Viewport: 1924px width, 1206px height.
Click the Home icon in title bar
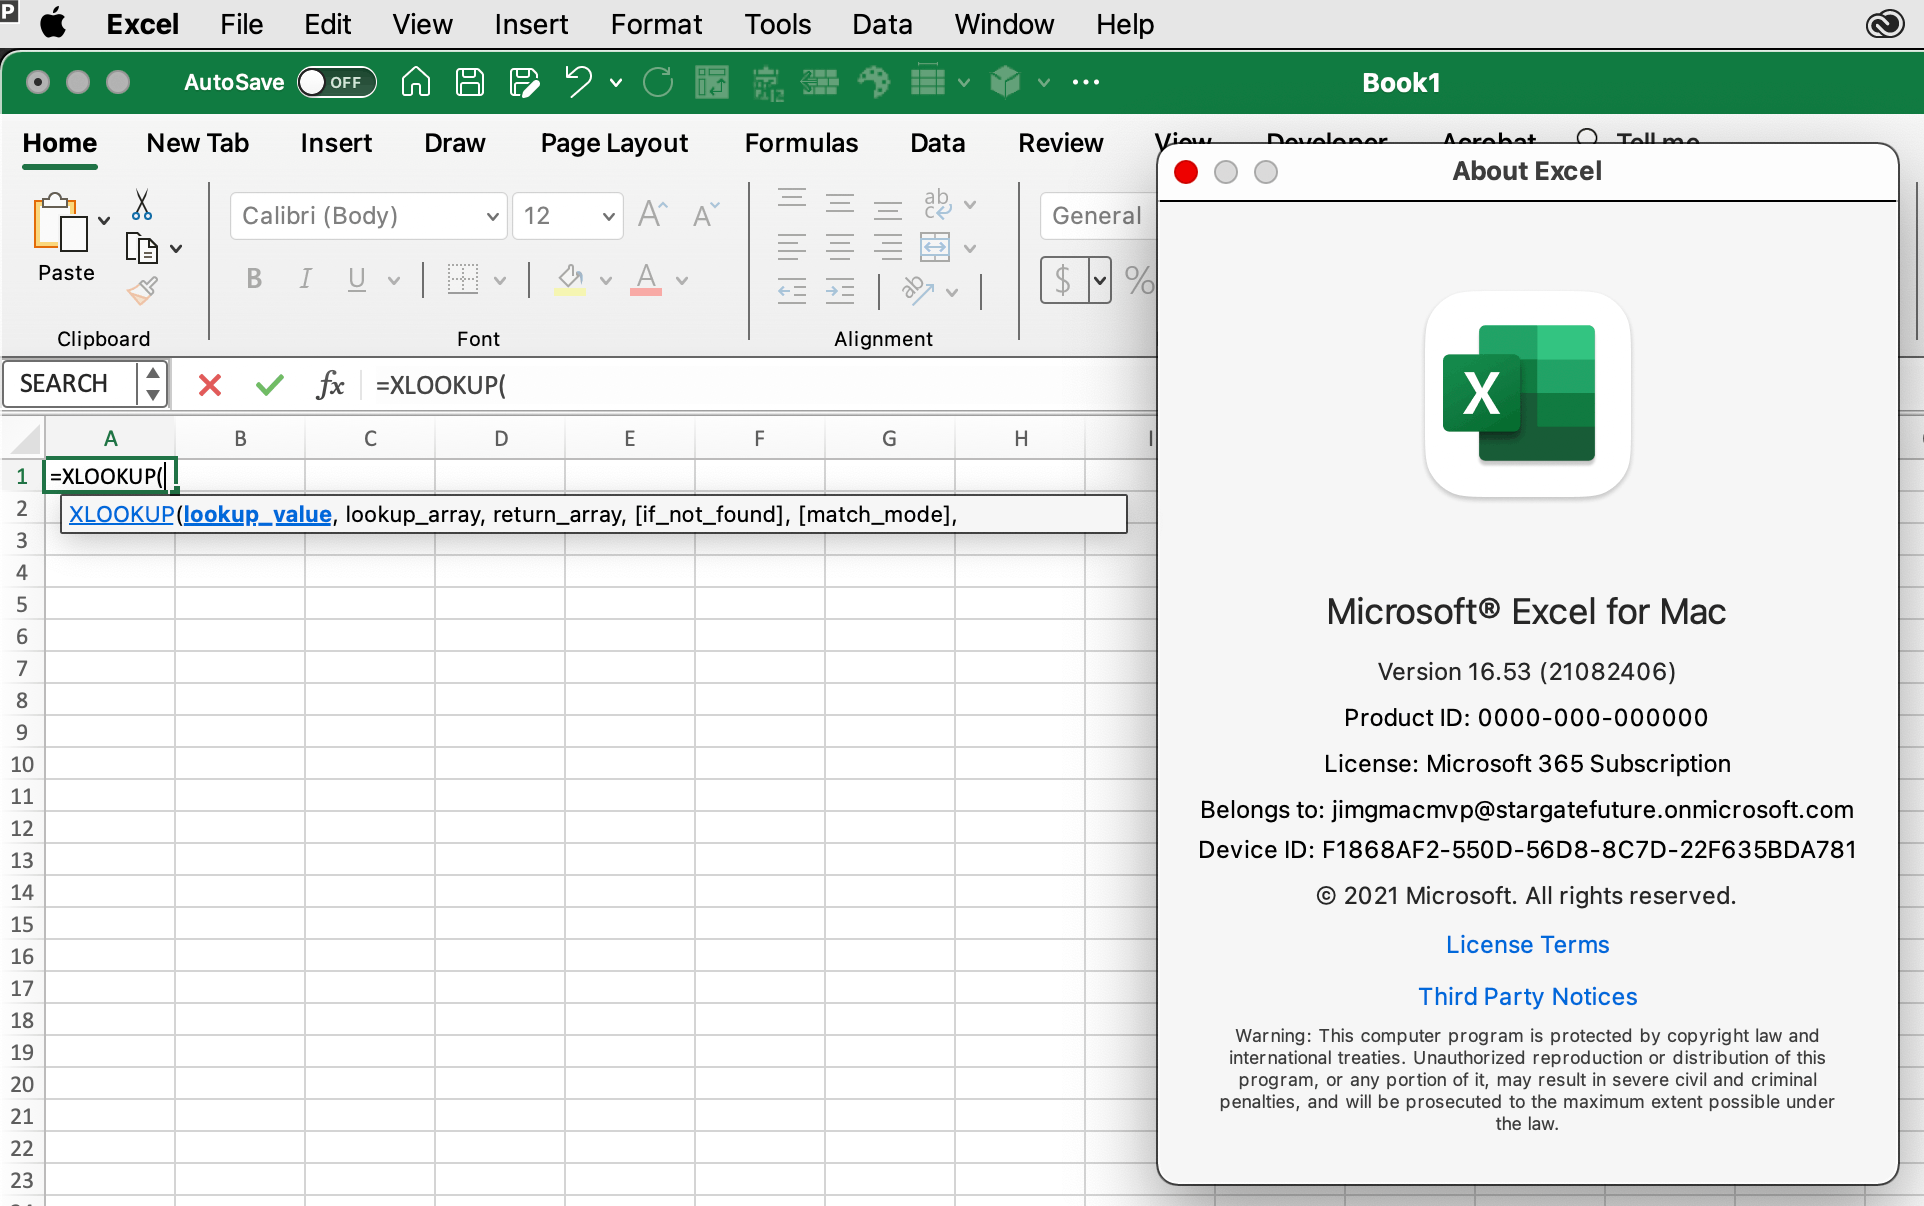416,82
